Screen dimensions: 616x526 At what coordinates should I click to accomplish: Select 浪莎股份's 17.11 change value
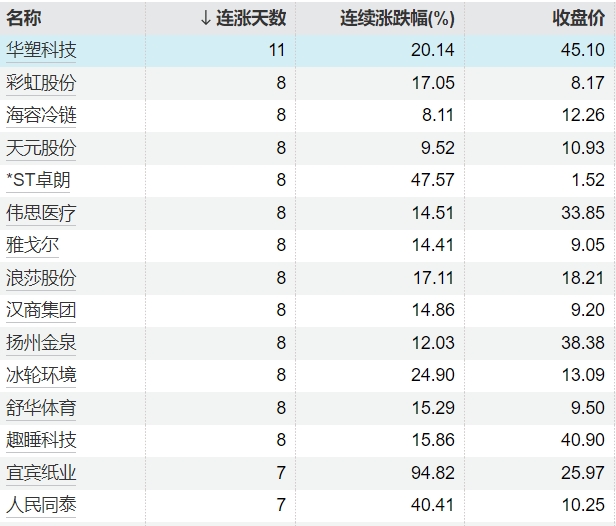(433, 278)
